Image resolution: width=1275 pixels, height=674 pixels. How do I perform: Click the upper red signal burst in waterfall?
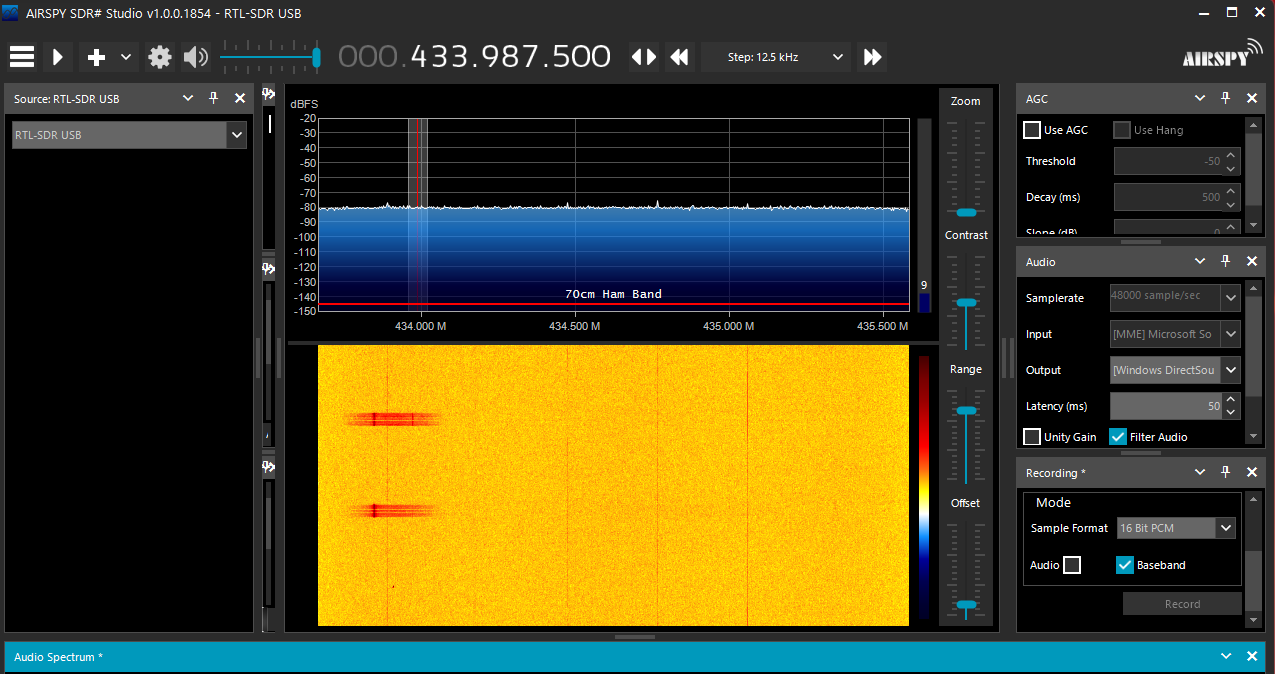(393, 418)
